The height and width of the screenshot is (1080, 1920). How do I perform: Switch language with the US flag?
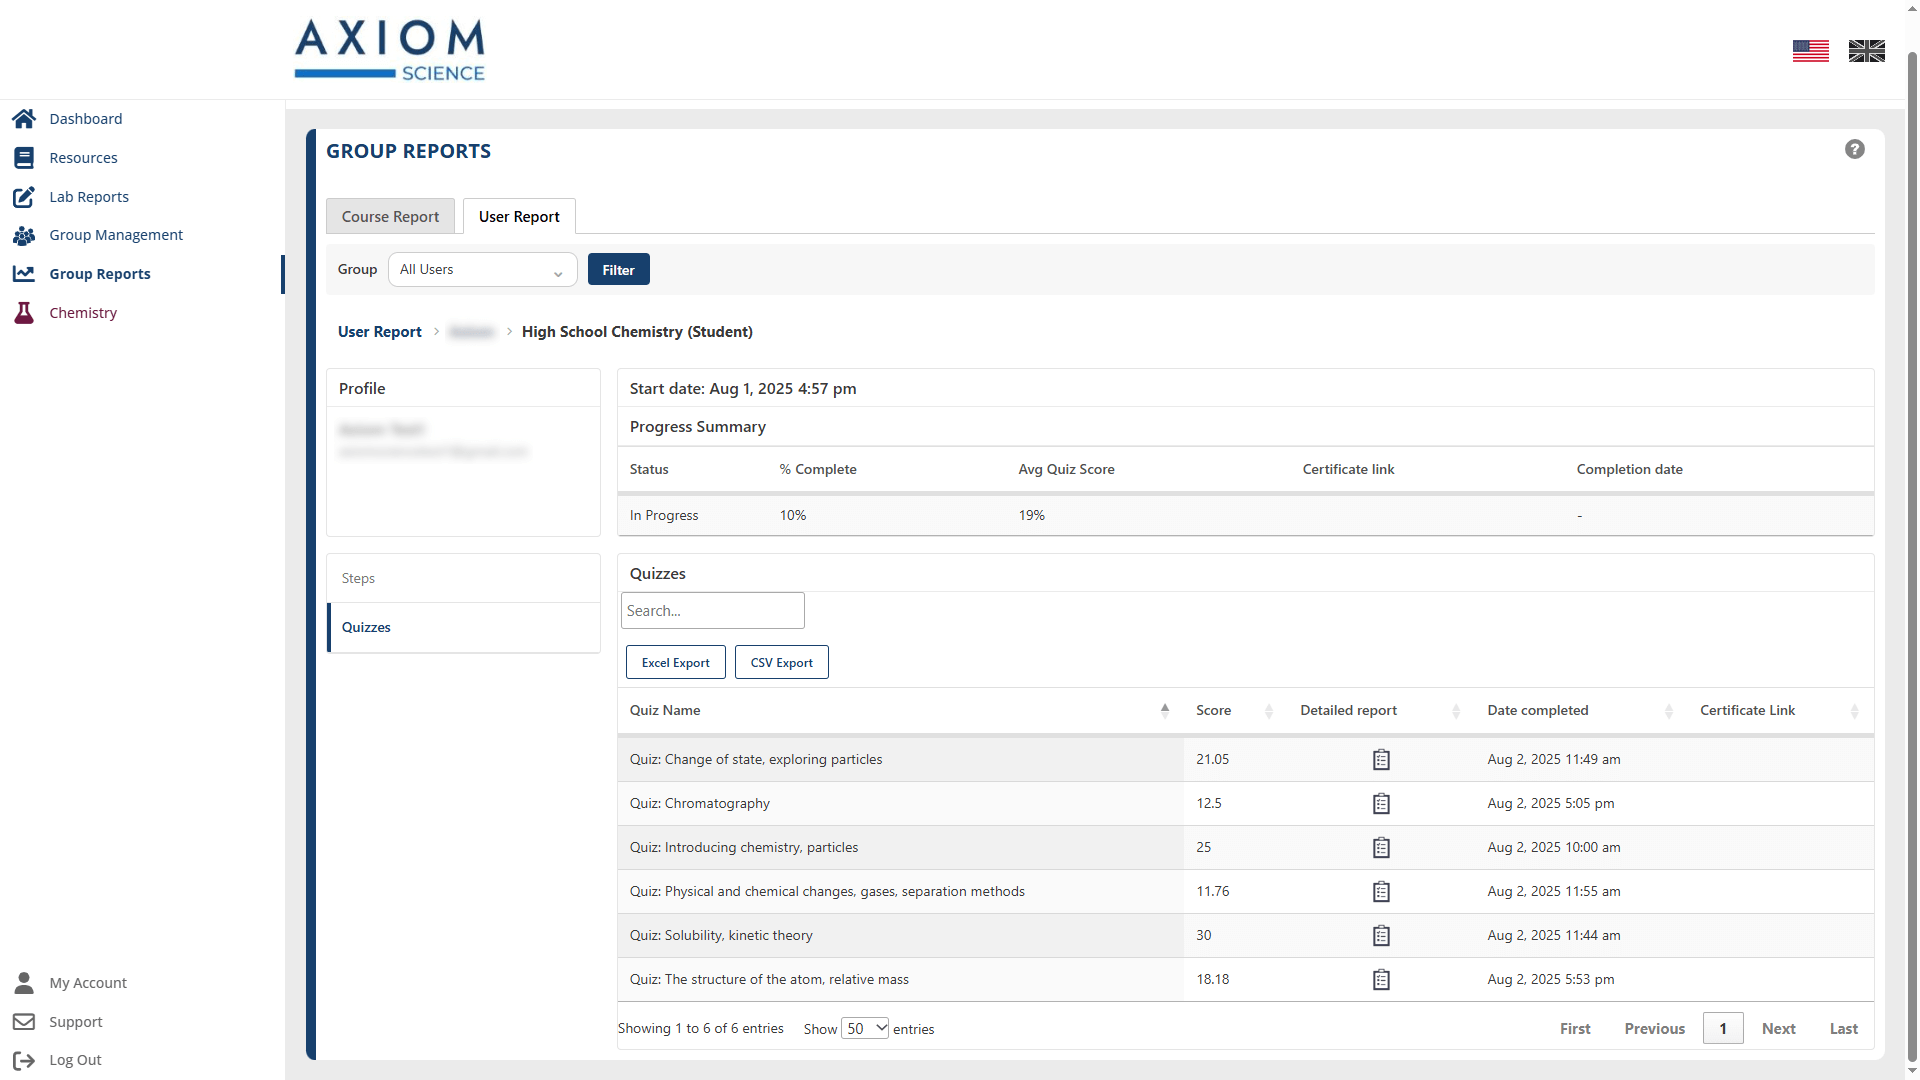(x=1810, y=51)
